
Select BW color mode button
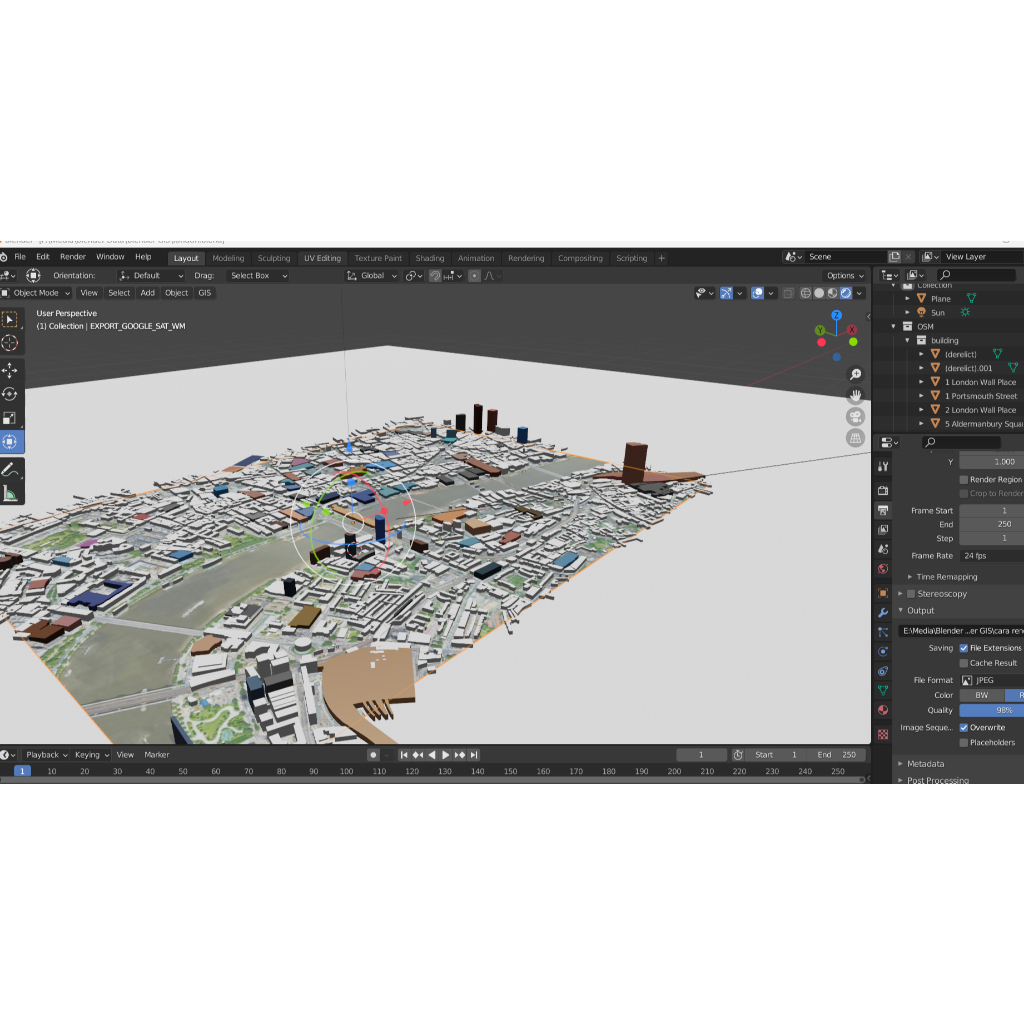coord(981,695)
